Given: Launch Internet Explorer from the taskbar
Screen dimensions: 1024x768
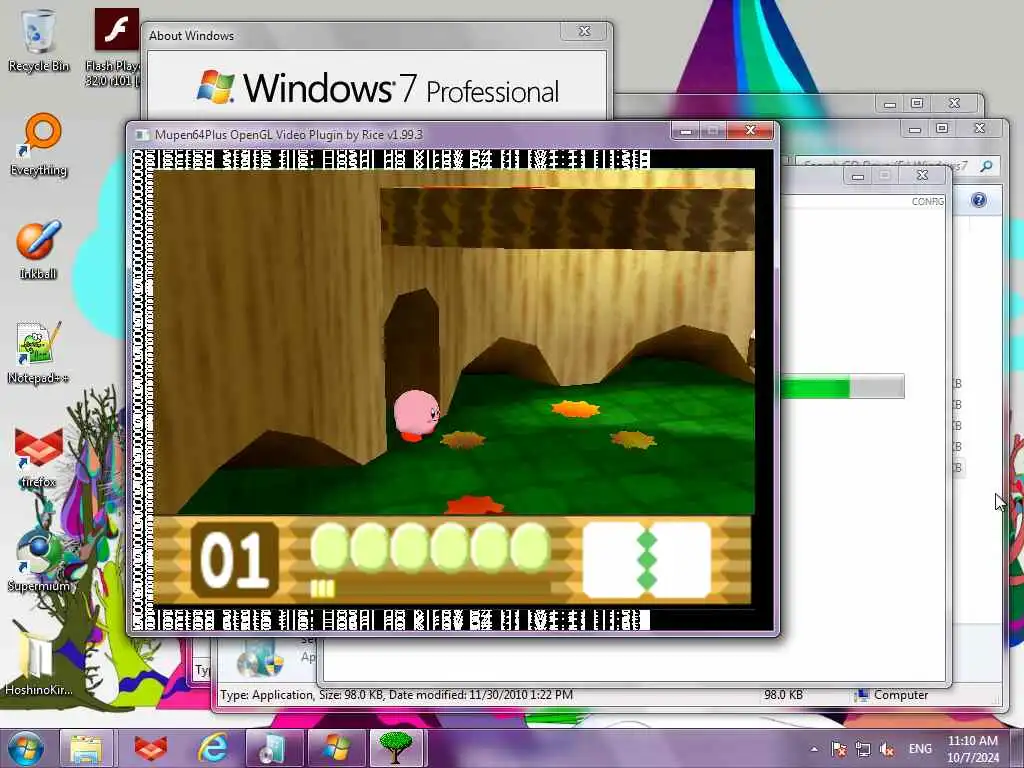Looking at the screenshot, I should [213, 748].
